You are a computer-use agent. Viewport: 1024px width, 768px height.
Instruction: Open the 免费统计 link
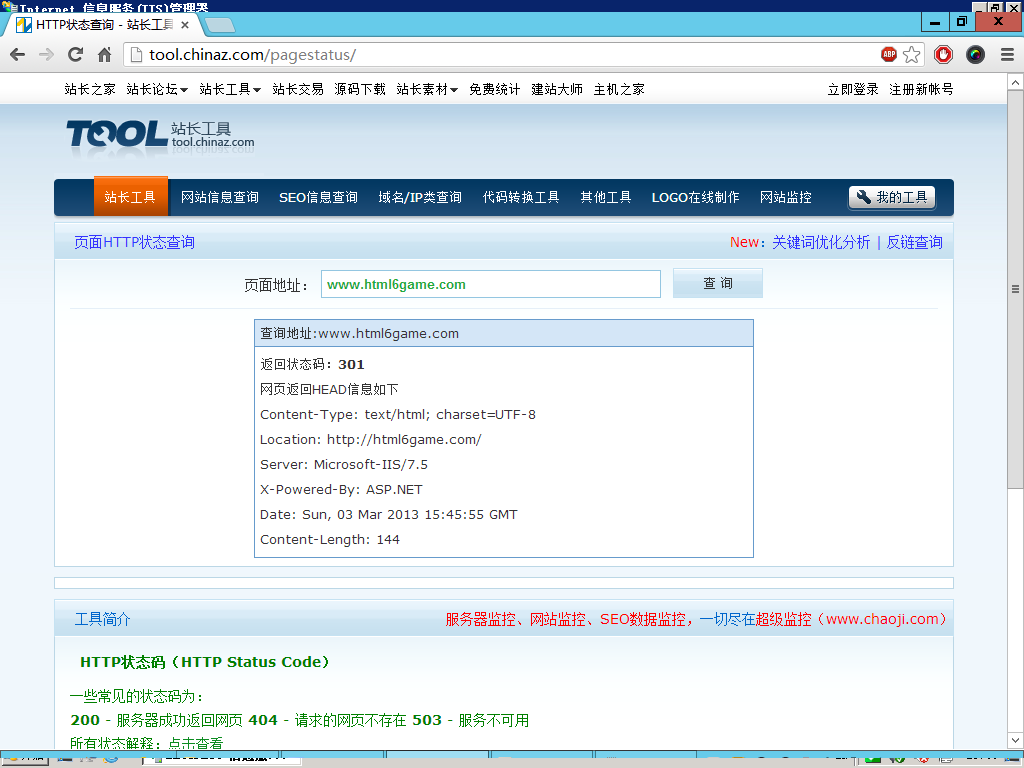(x=494, y=89)
